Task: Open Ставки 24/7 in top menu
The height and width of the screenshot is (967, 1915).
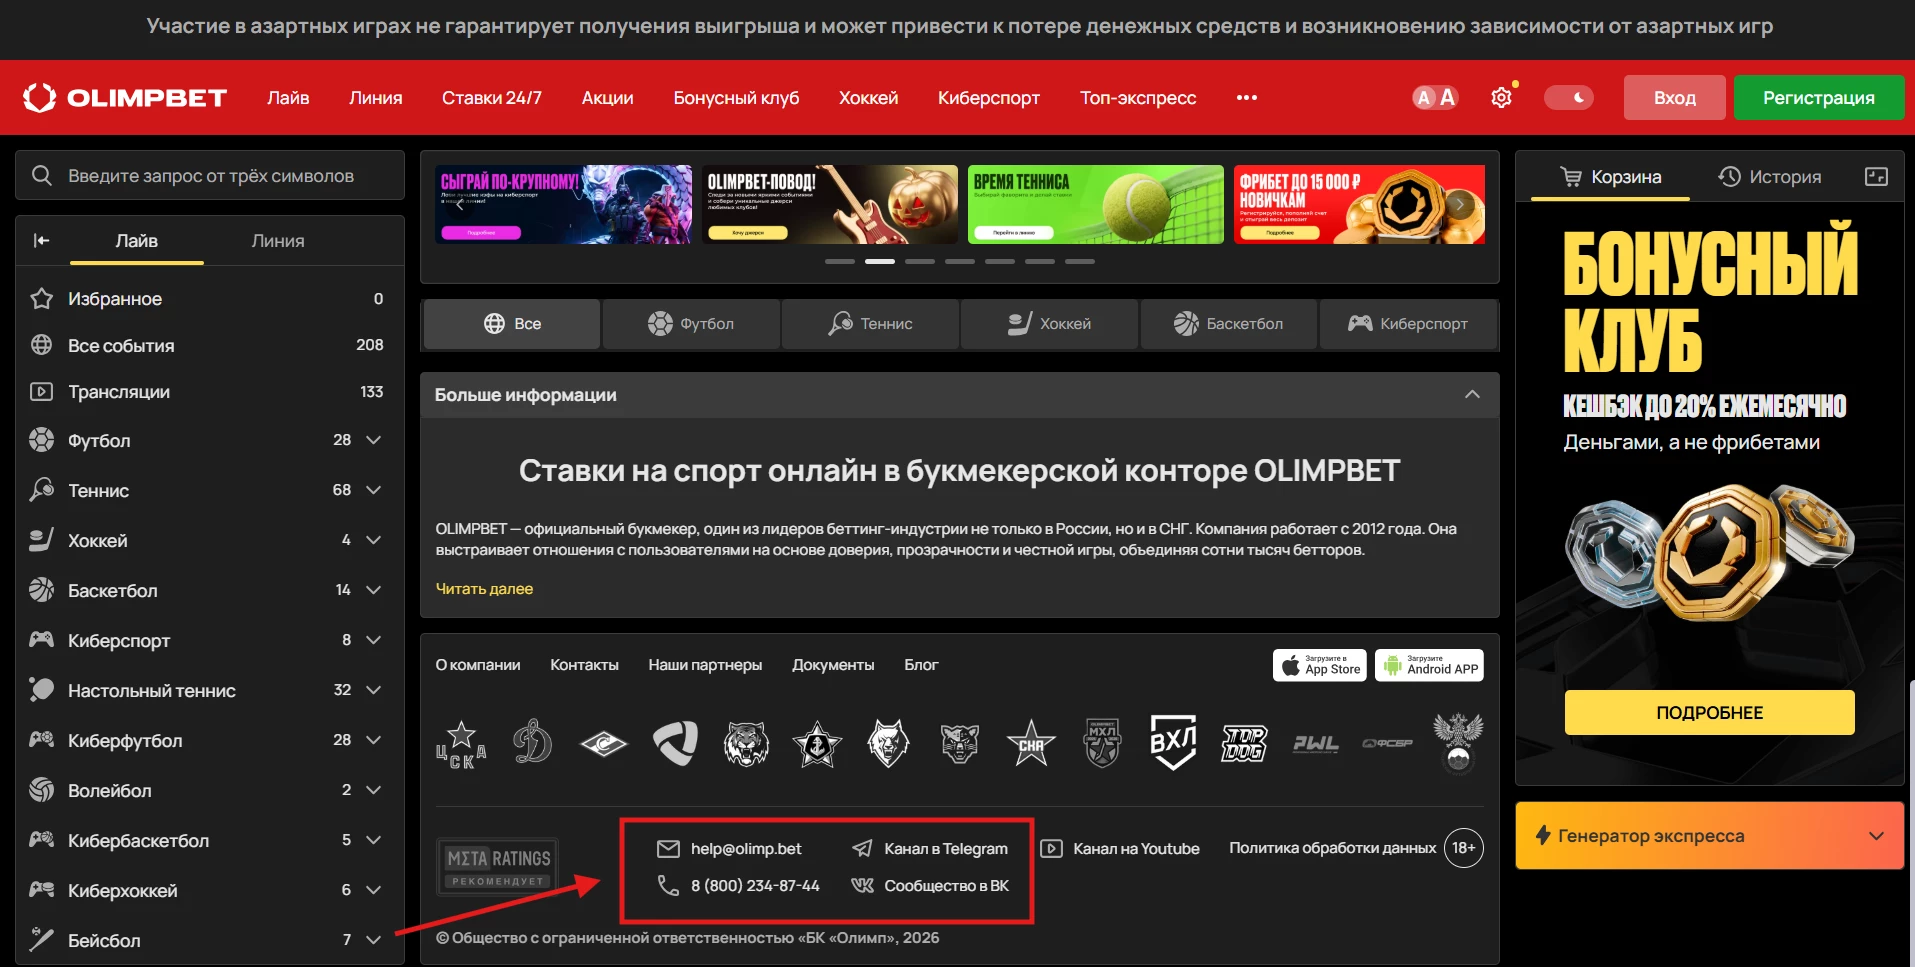Action: 492,98
